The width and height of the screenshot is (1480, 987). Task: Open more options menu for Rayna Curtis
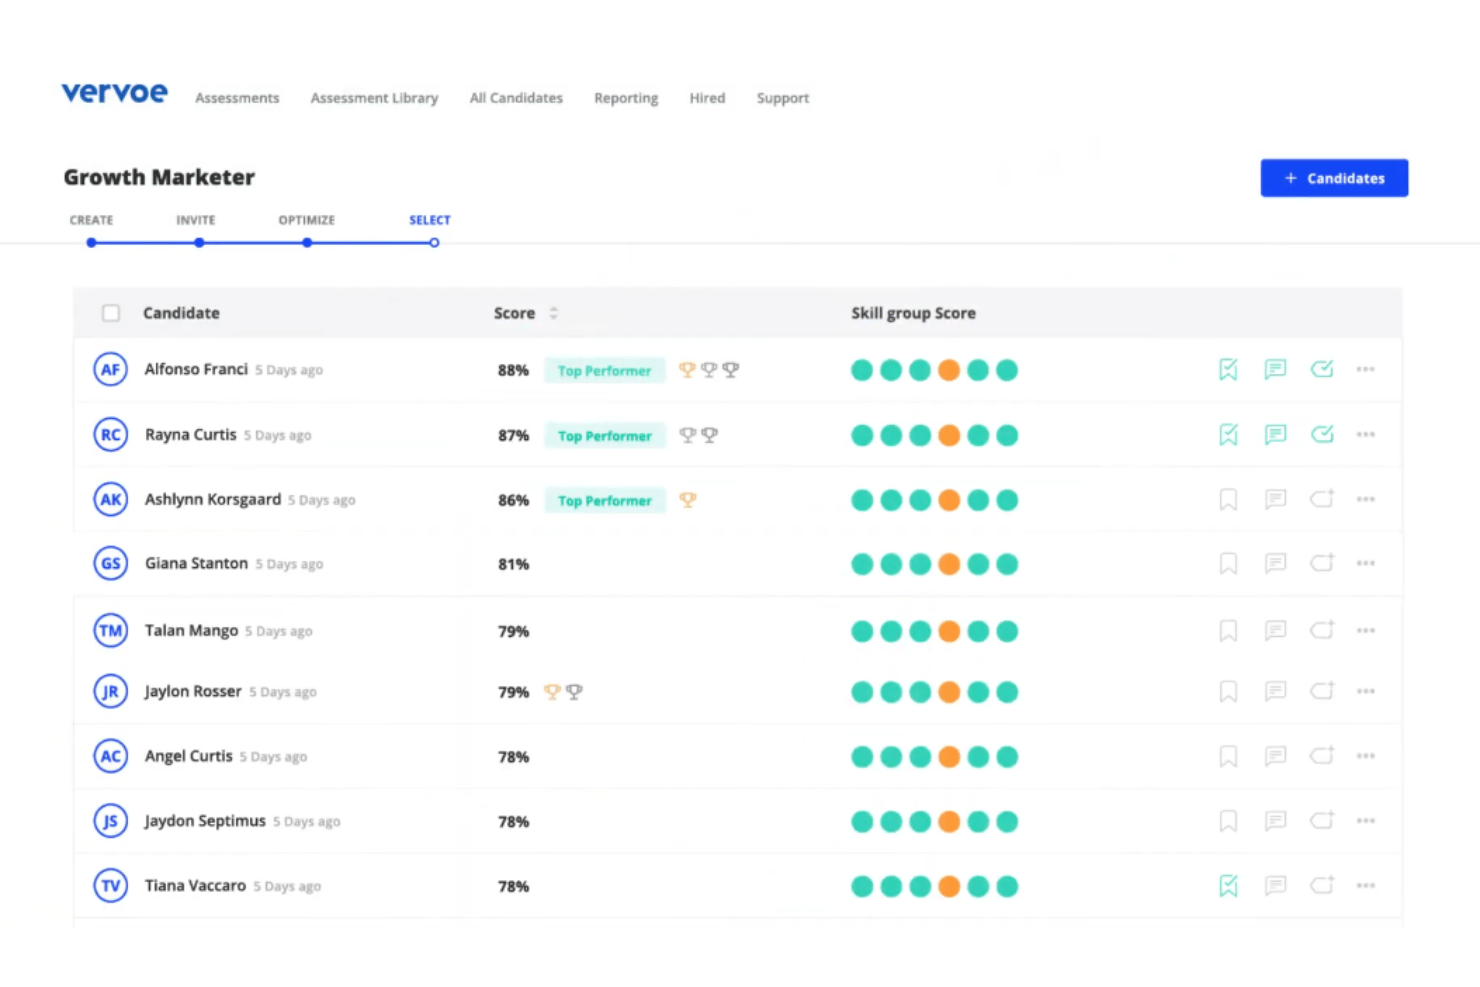point(1365,435)
